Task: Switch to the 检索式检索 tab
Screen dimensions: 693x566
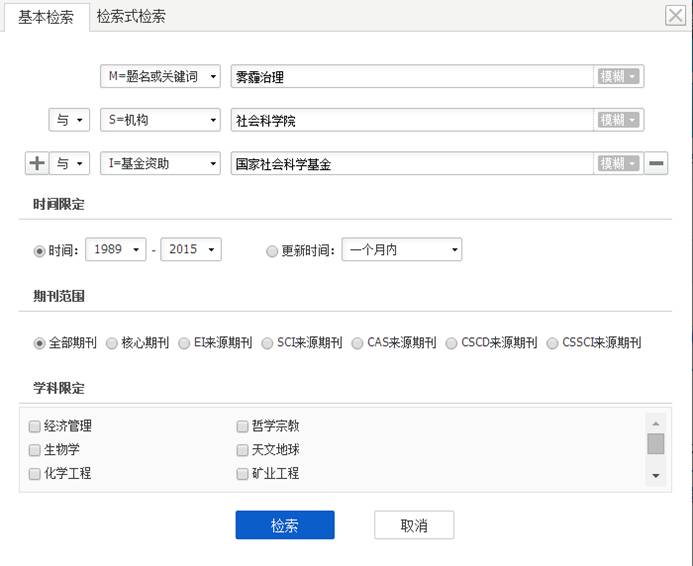Action: pyautogui.click(x=131, y=16)
